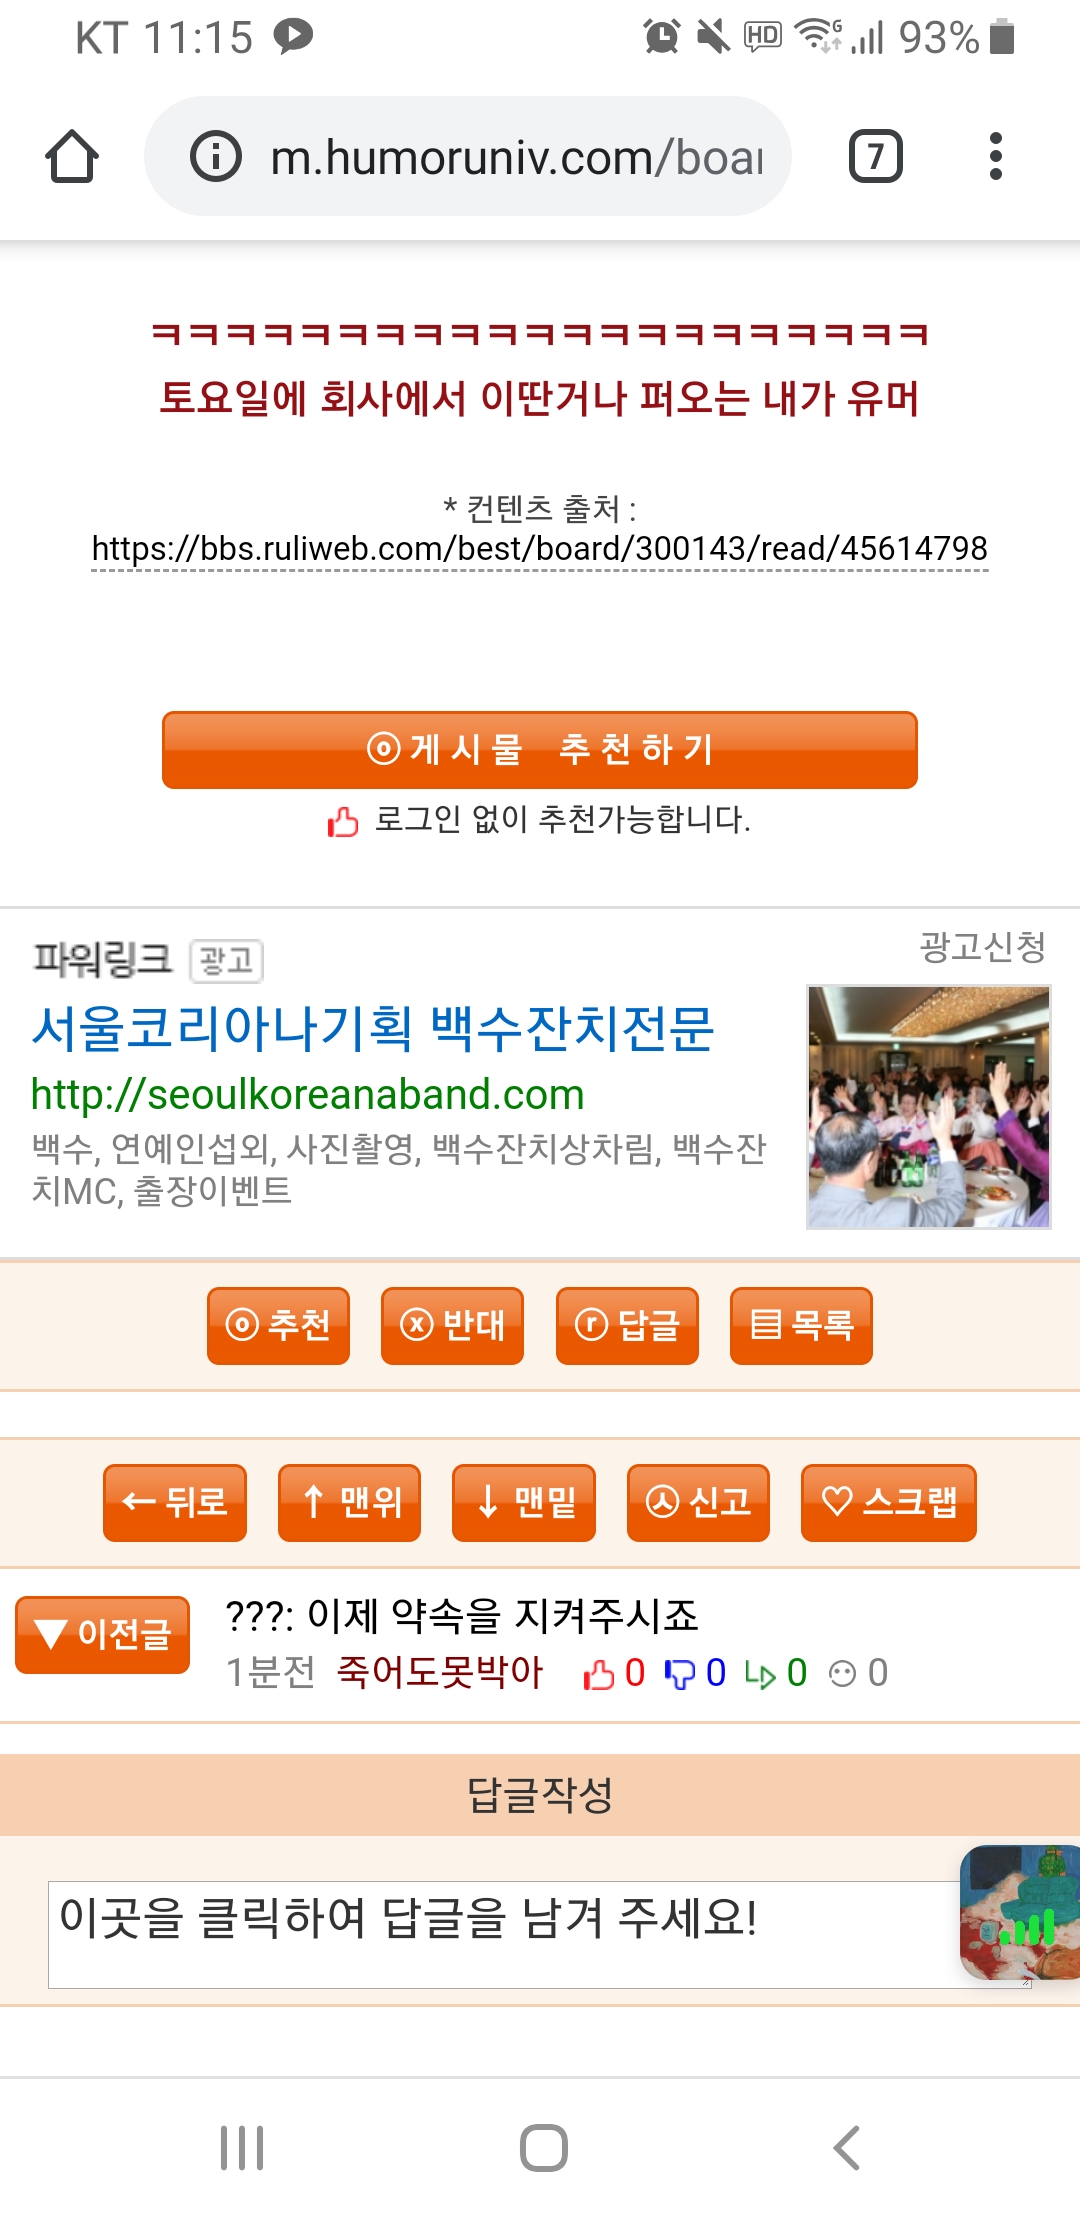
Task: Click the 답글 reply button
Action: click(627, 1326)
